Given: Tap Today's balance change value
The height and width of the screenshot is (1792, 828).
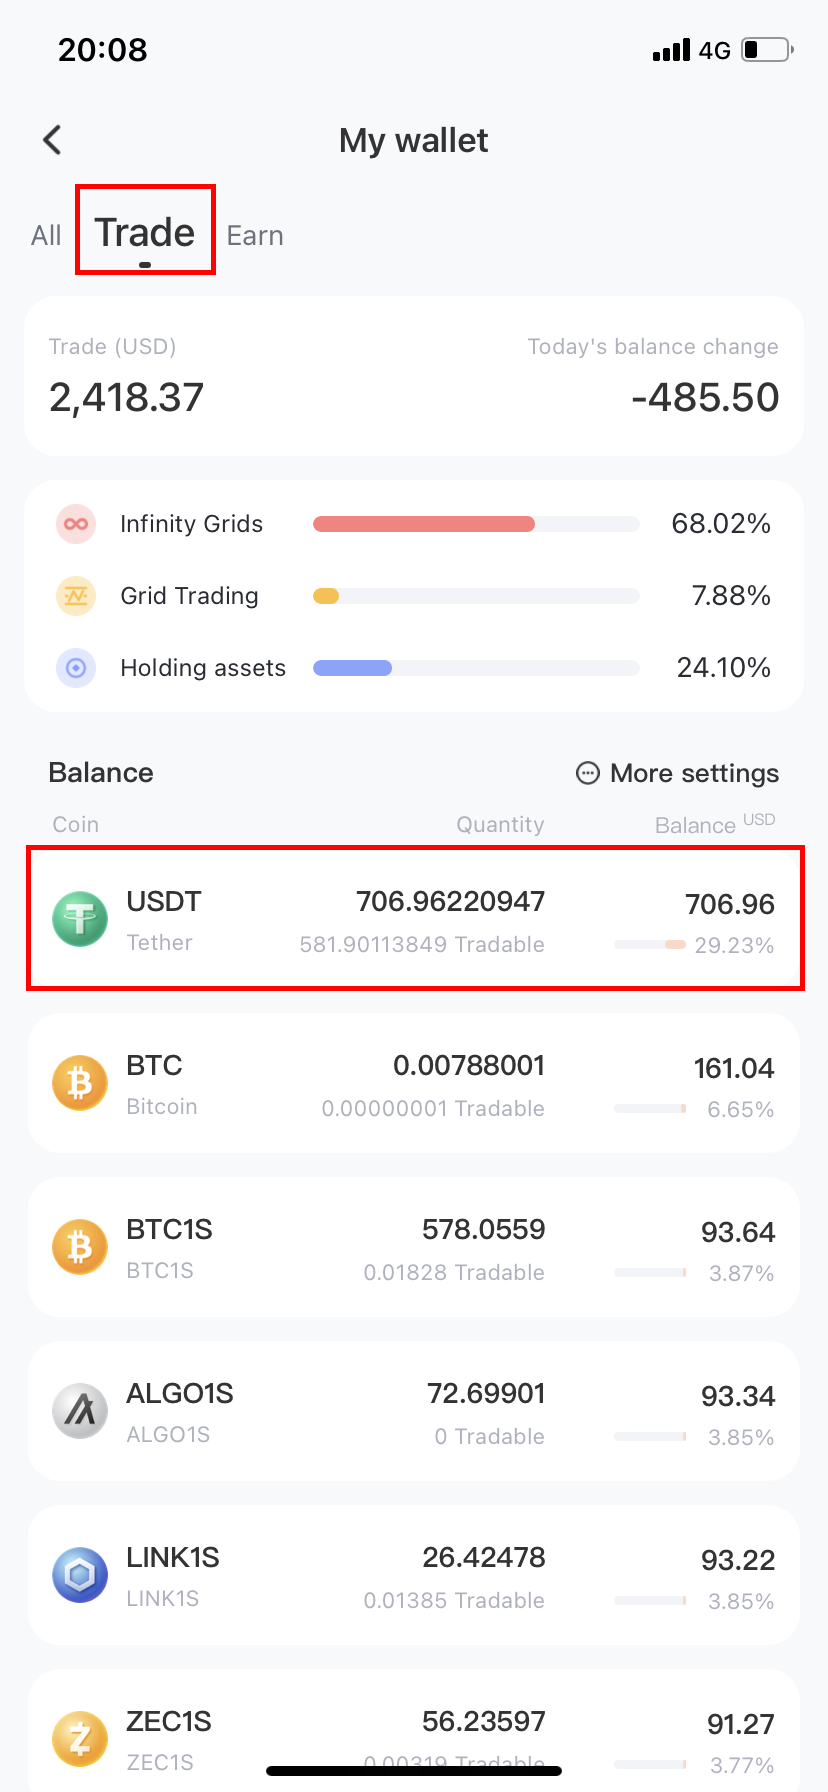Looking at the screenshot, I should 705,397.
